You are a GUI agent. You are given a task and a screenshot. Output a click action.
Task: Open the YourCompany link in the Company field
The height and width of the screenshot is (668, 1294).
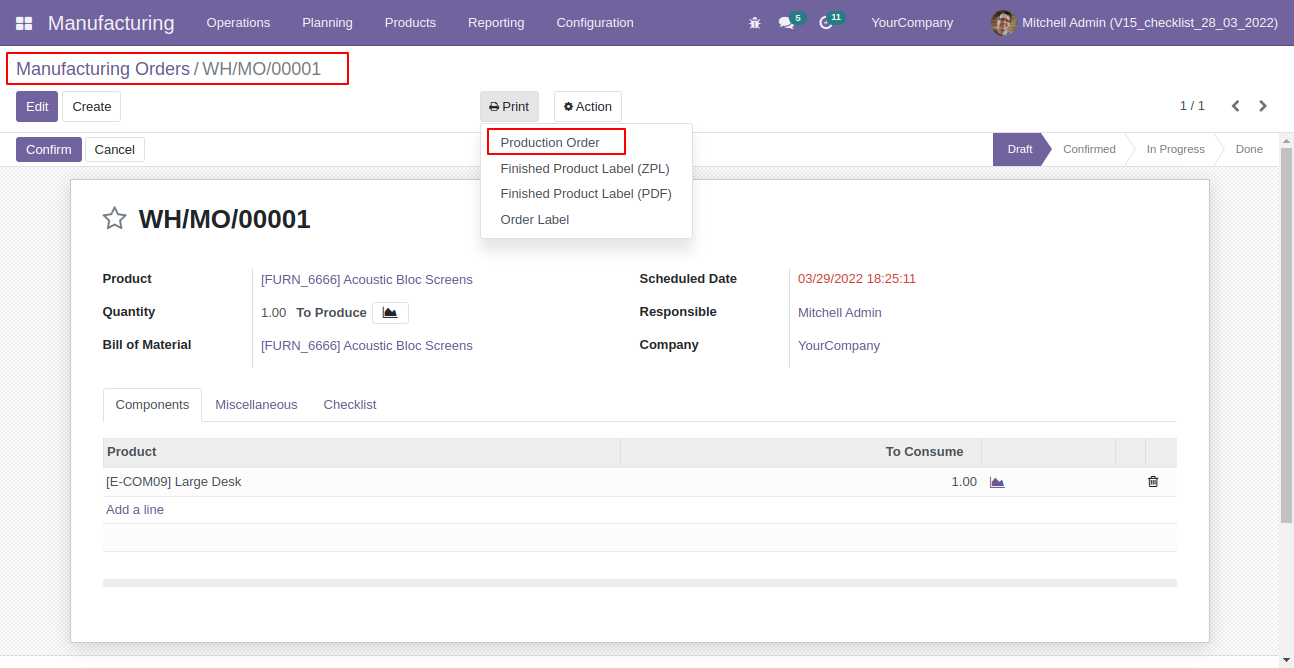point(839,346)
